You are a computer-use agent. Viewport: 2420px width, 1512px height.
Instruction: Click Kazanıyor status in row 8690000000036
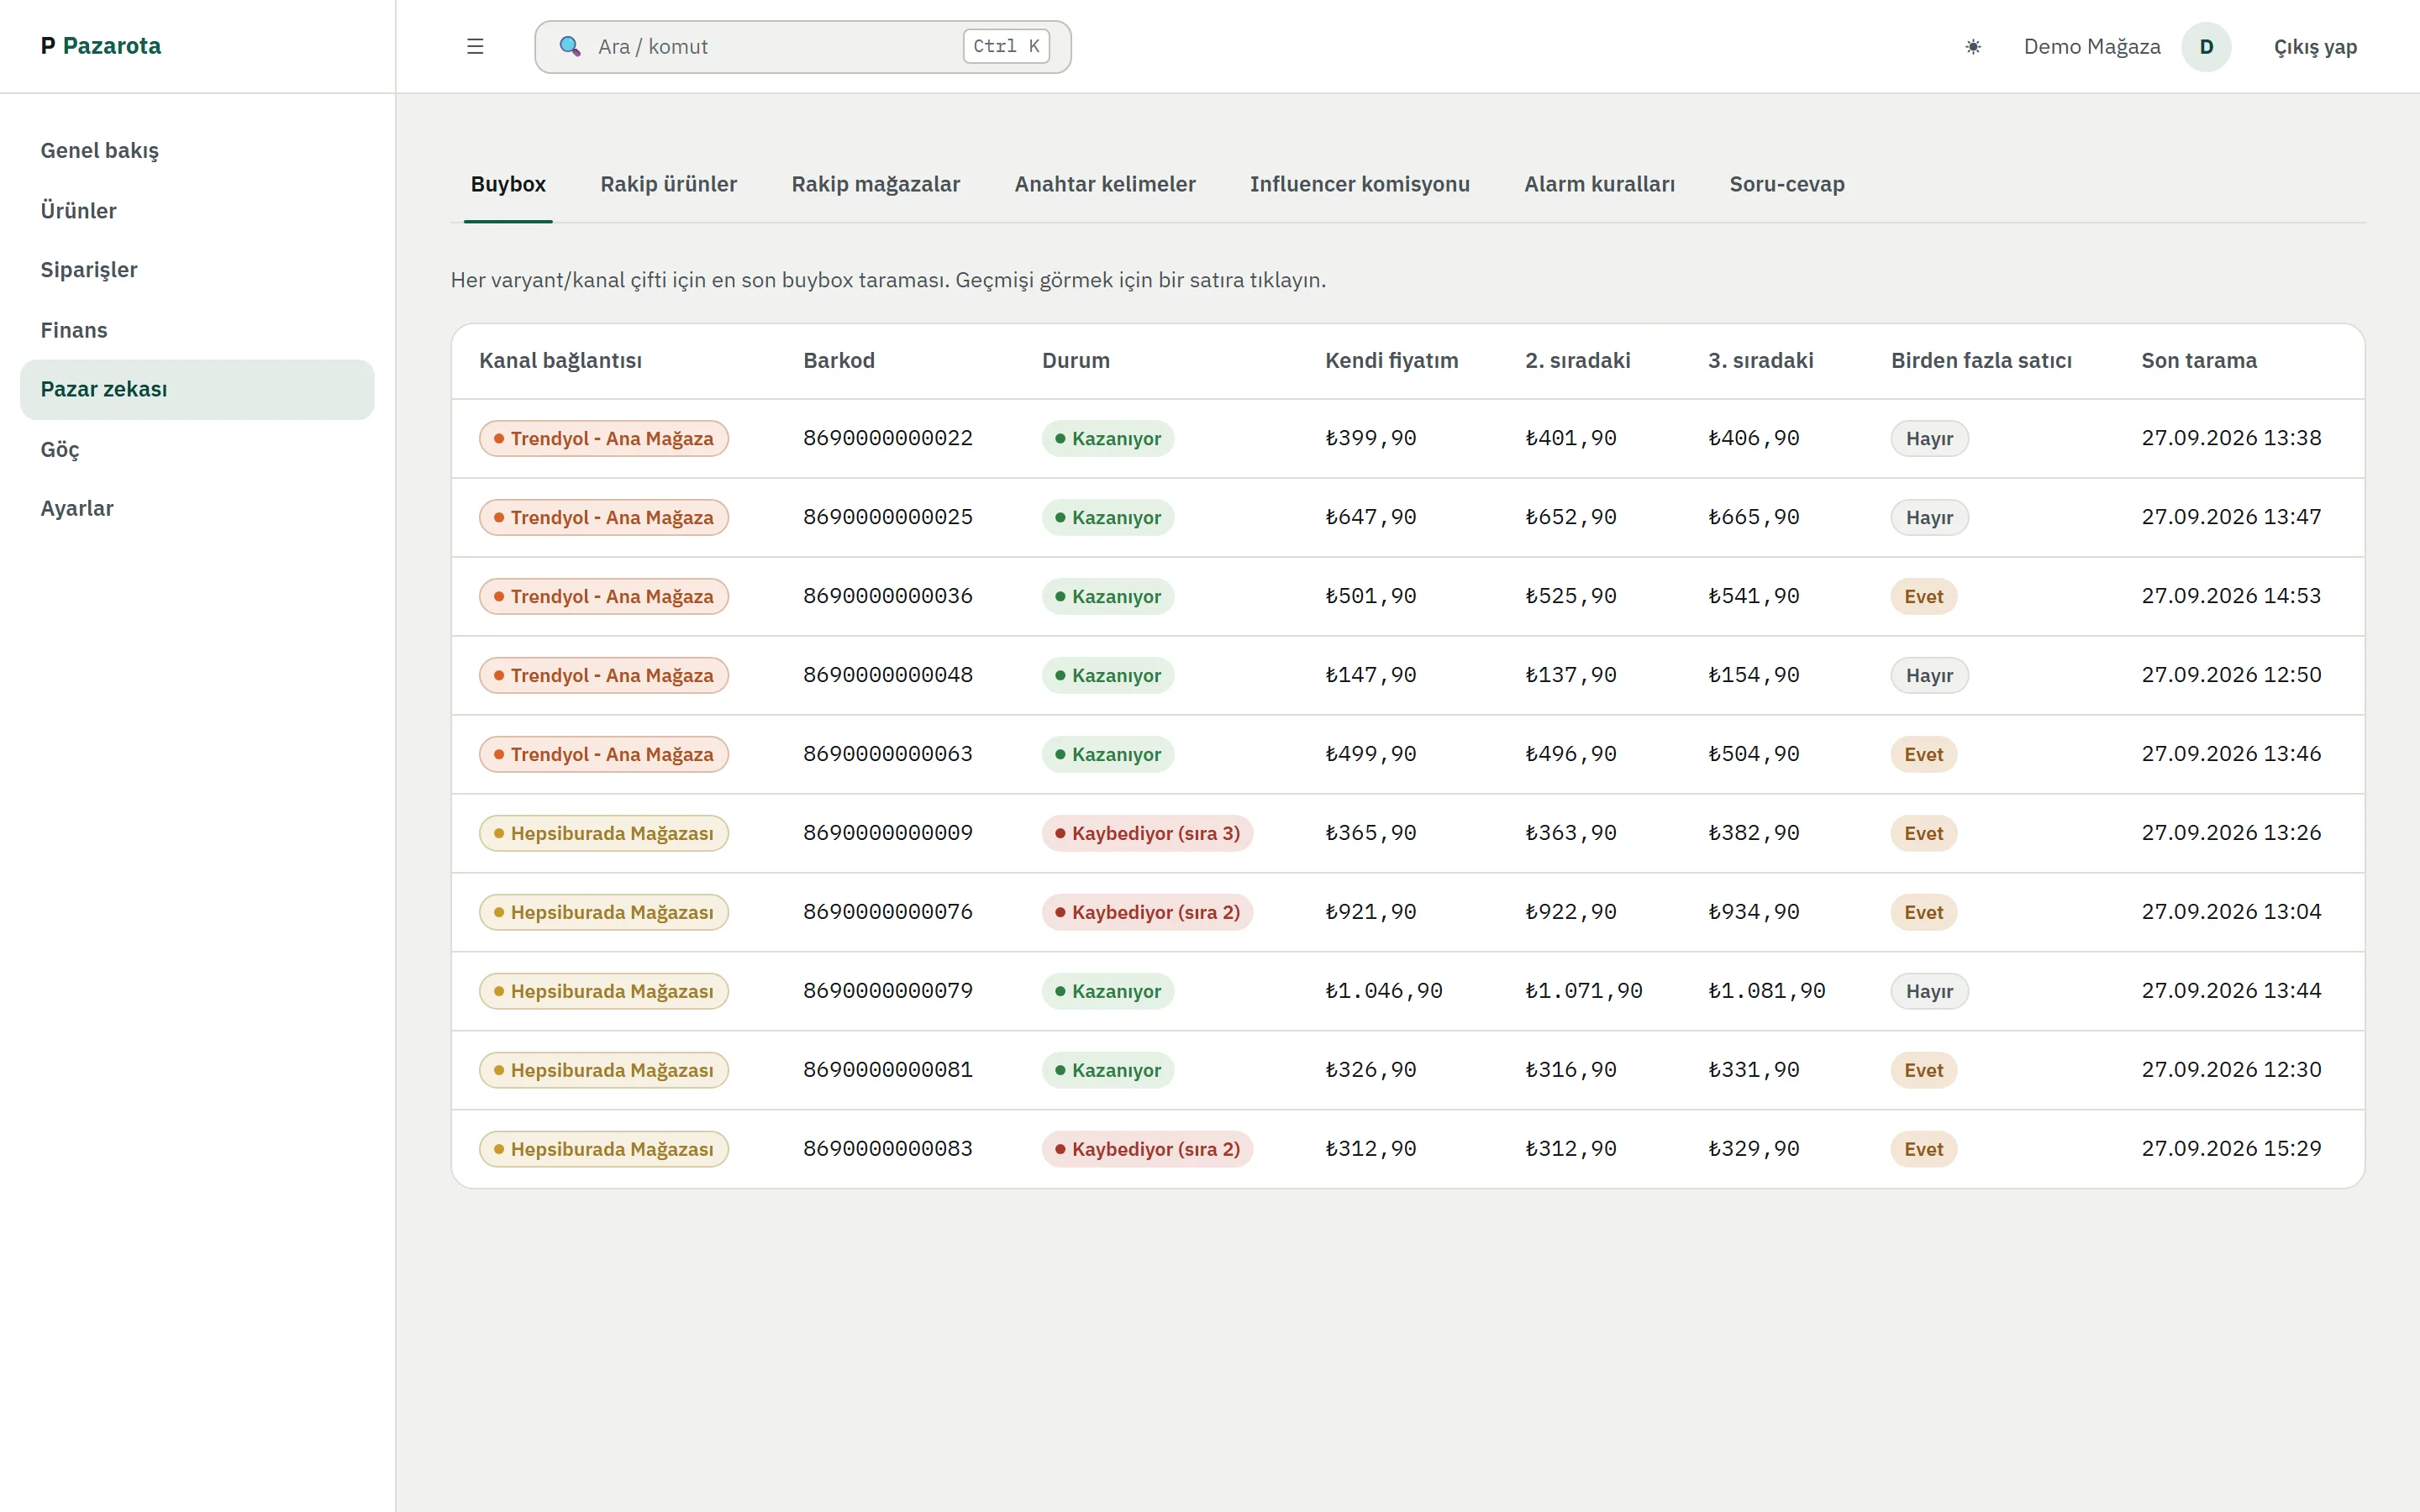coord(1107,597)
